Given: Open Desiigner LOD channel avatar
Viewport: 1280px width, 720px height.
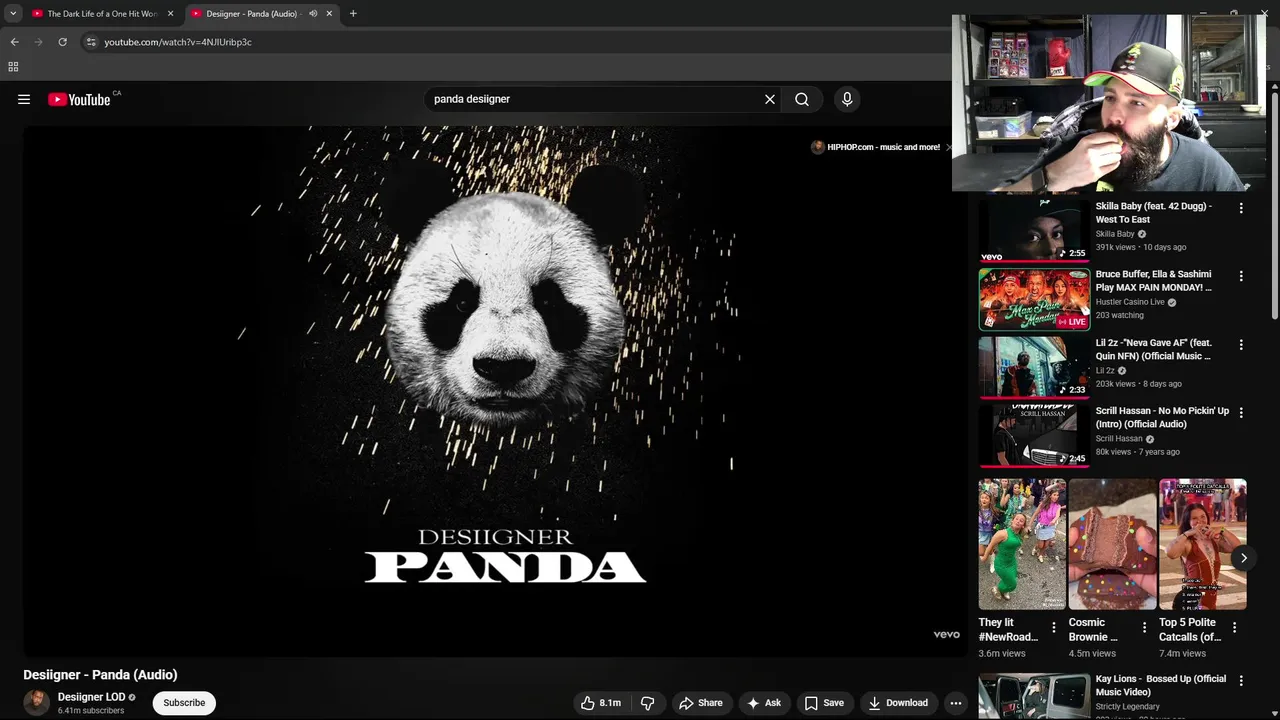Looking at the screenshot, I should [37, 703].
